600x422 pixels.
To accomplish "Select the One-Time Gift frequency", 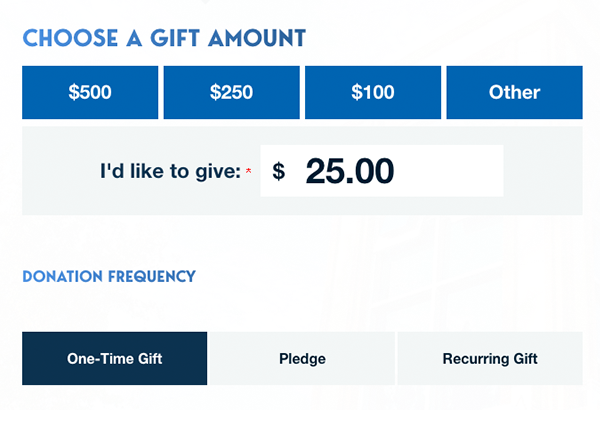I will [x=115, y=358].
